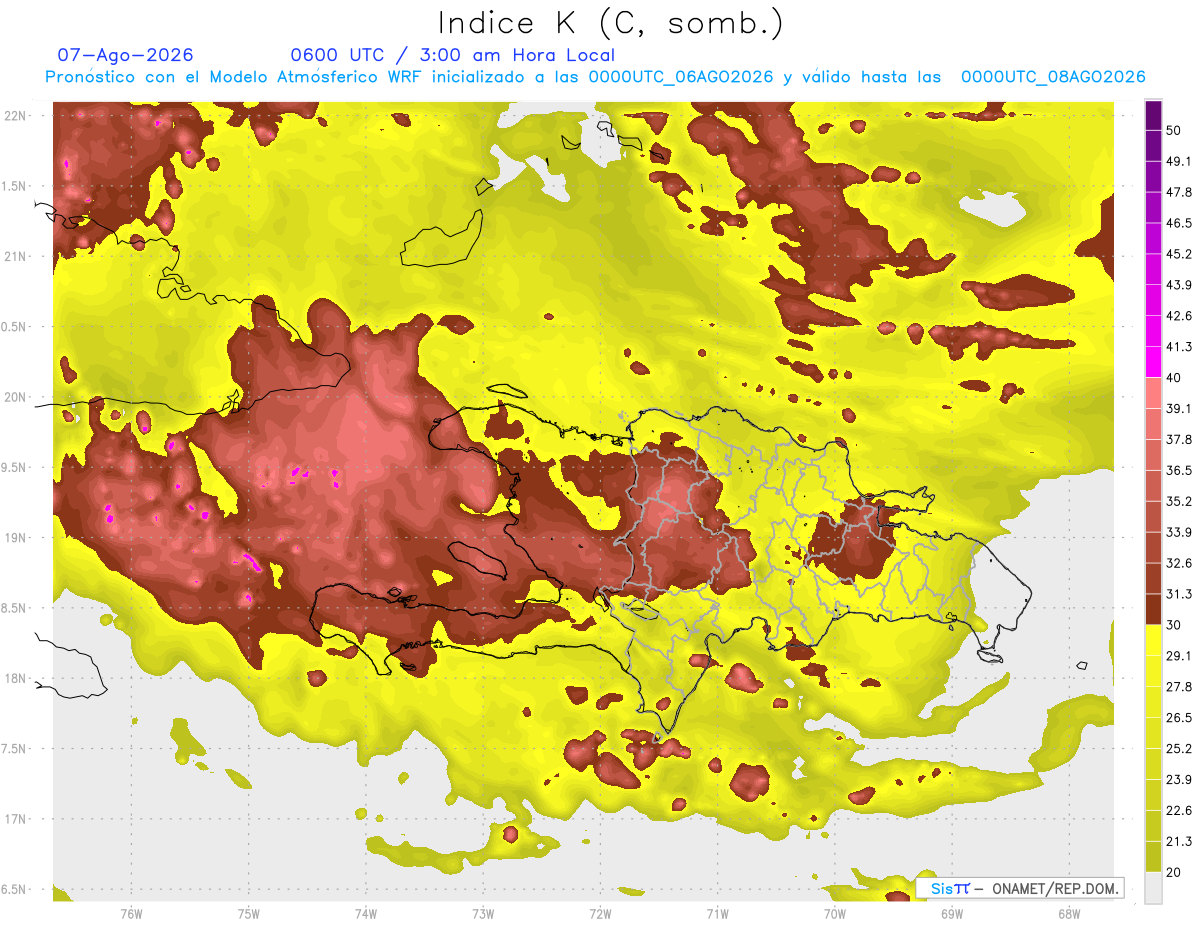Click the map title "Indice K (C, somb.)"
Image resolution: width=1200 pixels, height=927 pixels.
[x=610, y=23]
